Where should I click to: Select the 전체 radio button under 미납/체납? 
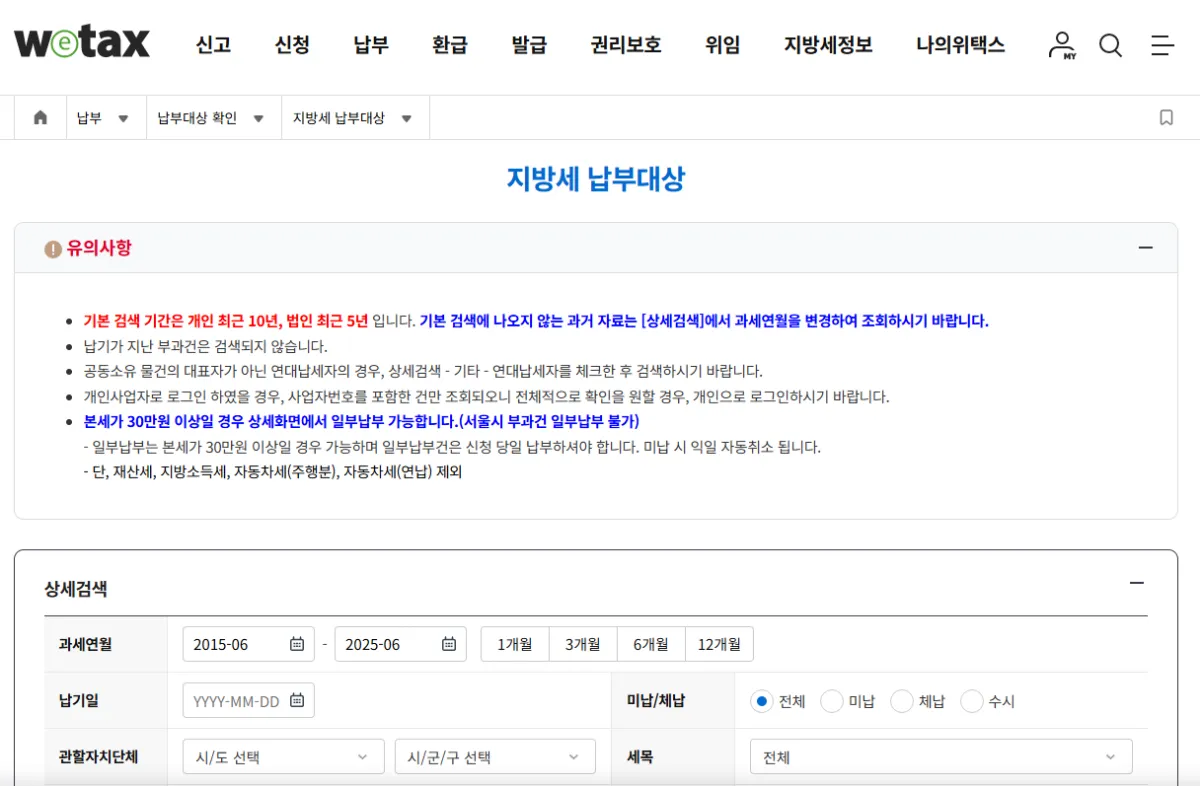click(762, 701)
